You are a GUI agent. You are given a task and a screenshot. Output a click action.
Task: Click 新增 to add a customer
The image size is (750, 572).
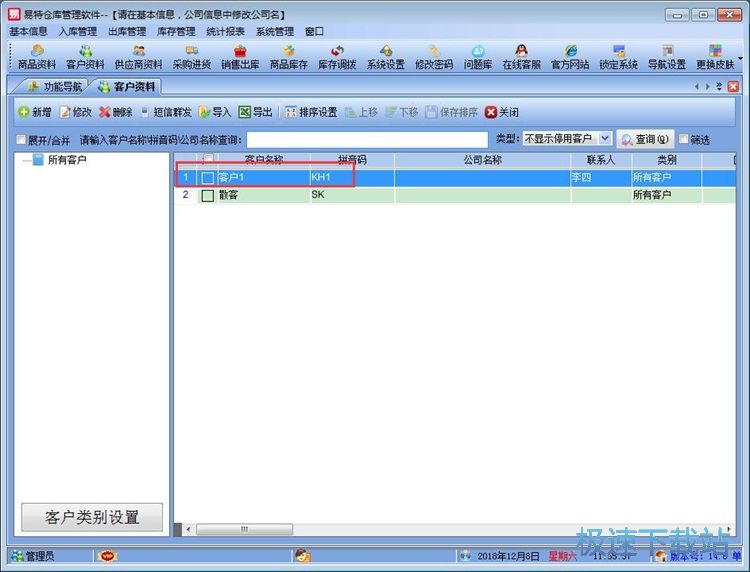[x=34, y=112]
